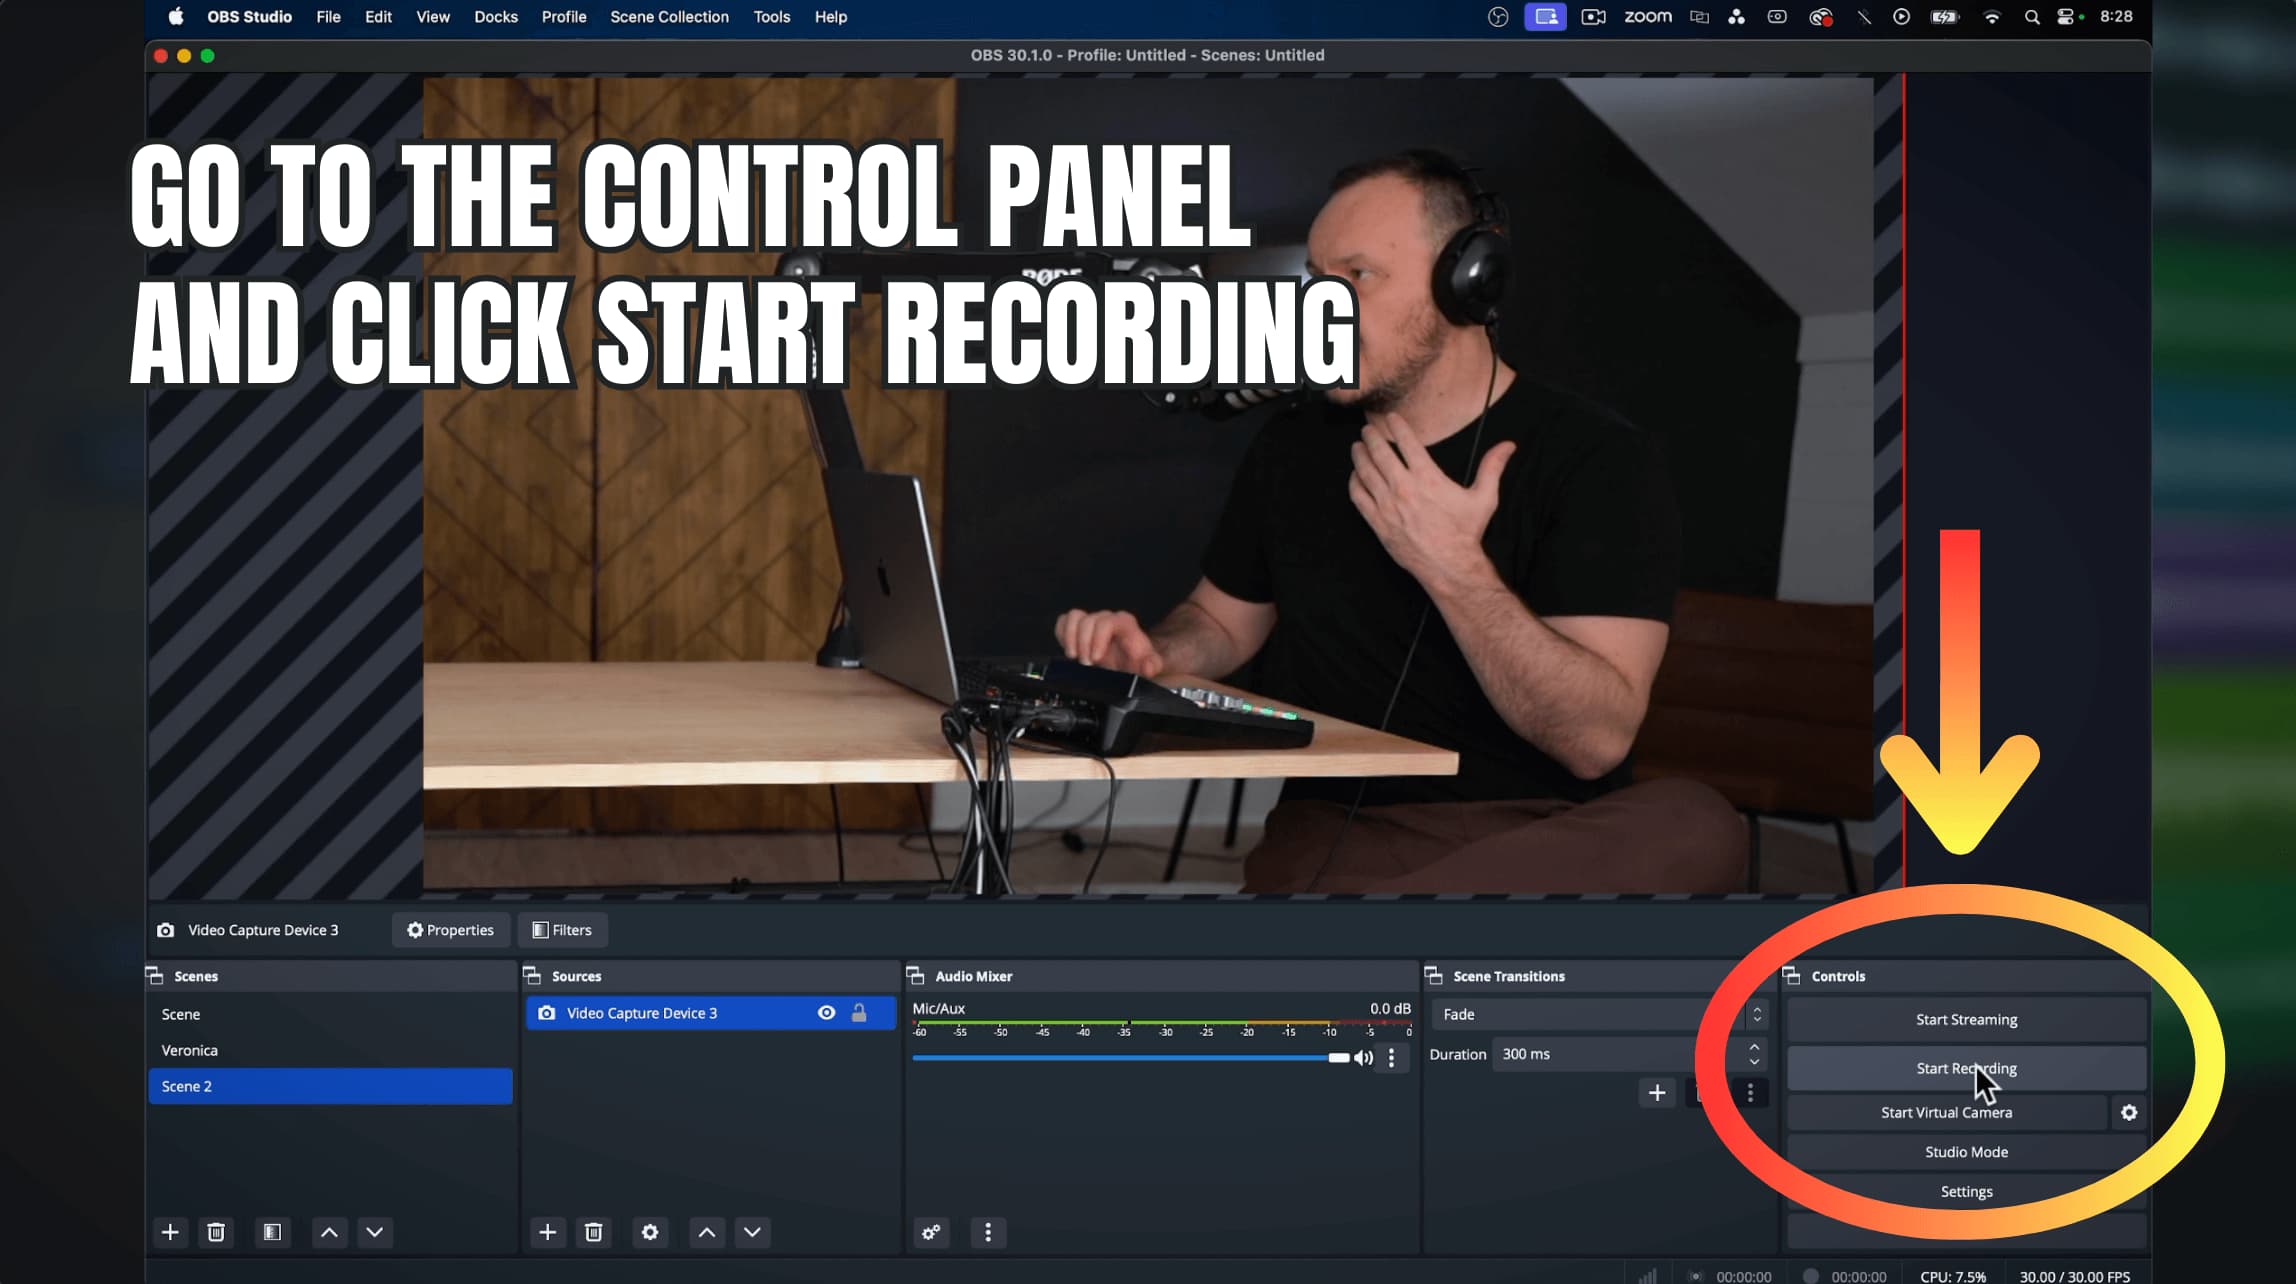Screen dimensions: 2296x1284
Task: Open transition properties three-dot menu
Action: pos(1750,1093)
